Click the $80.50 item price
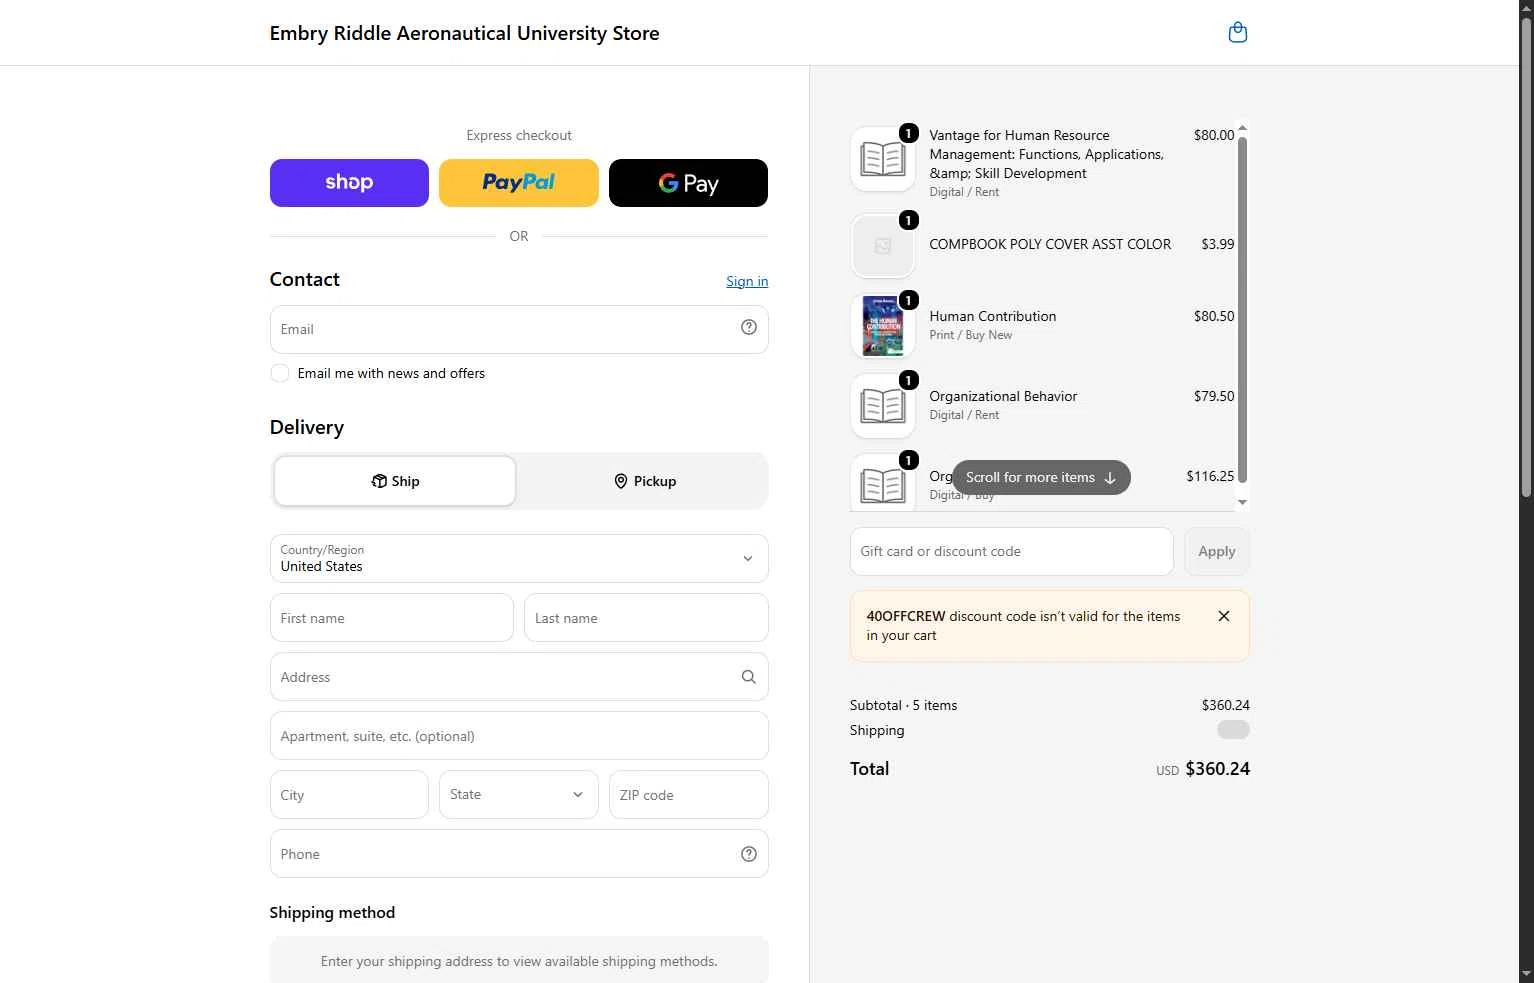The width and height of the screenshot is (1534, 983). tap(1214, 316)
